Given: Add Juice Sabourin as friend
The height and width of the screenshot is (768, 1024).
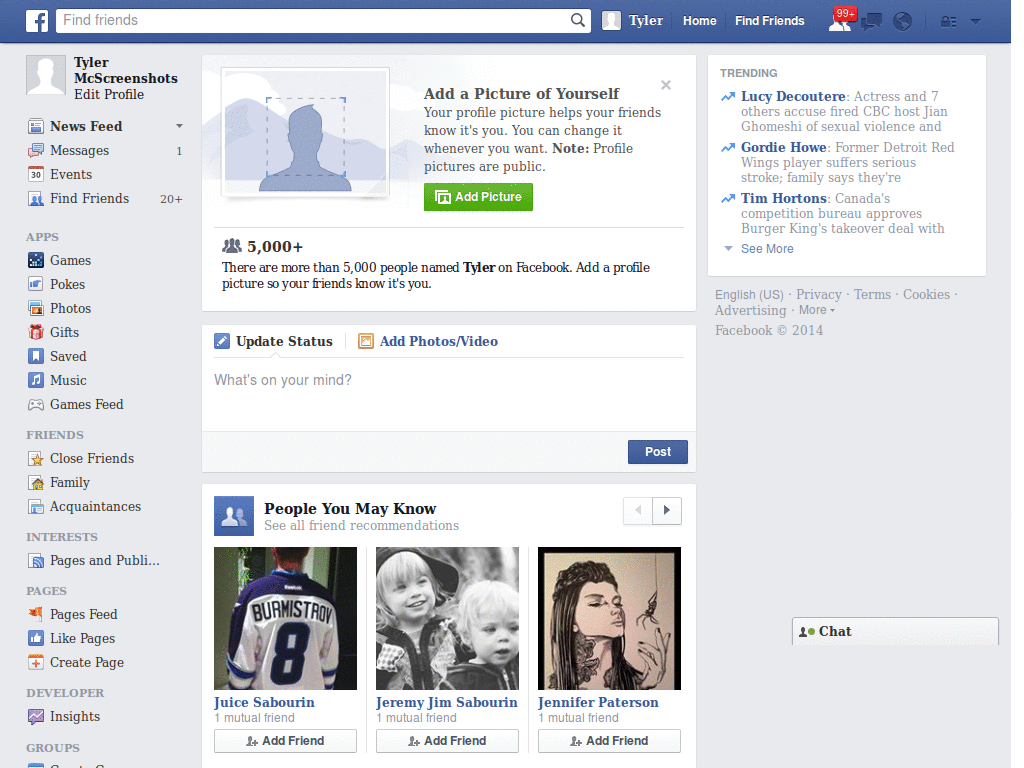Looking at the screenshot, I should [285, 741].
